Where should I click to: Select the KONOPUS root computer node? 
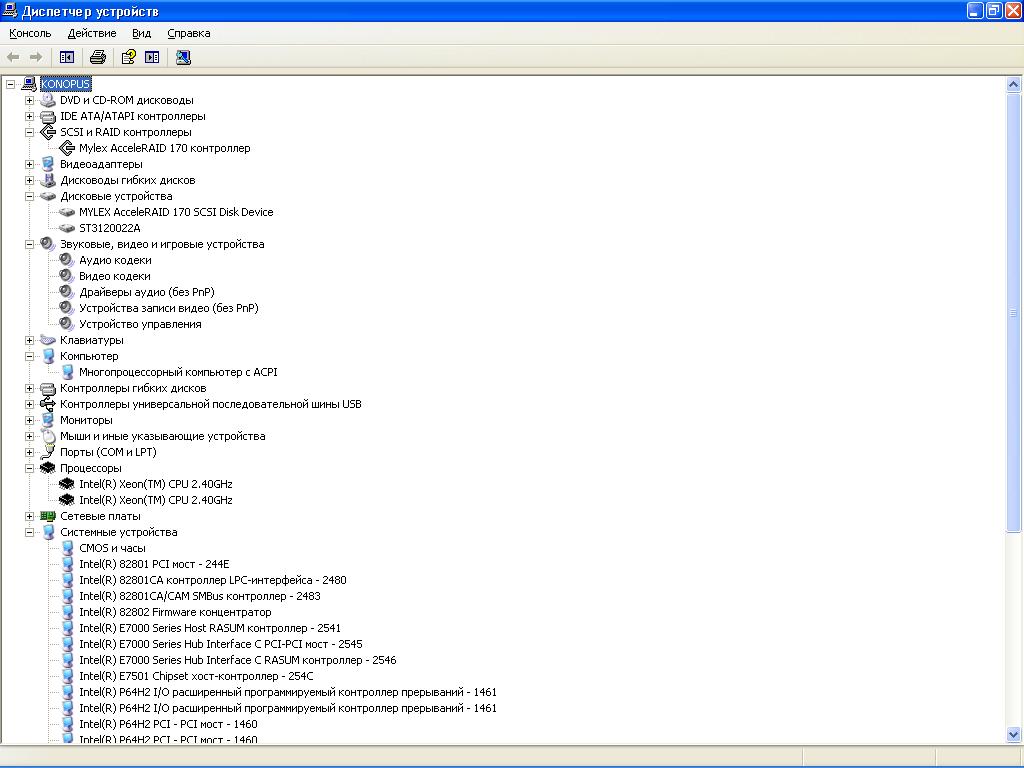click(x=65, y=84)
